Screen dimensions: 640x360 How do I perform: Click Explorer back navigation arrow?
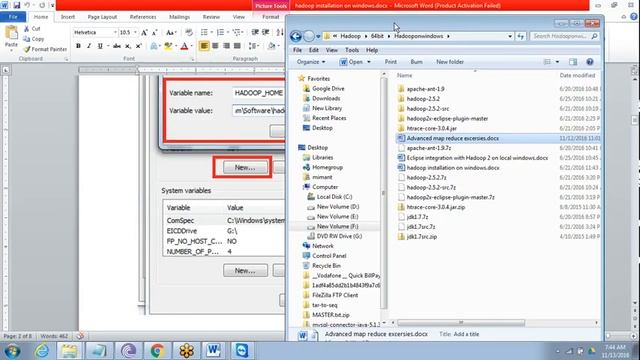coord(296,36)
